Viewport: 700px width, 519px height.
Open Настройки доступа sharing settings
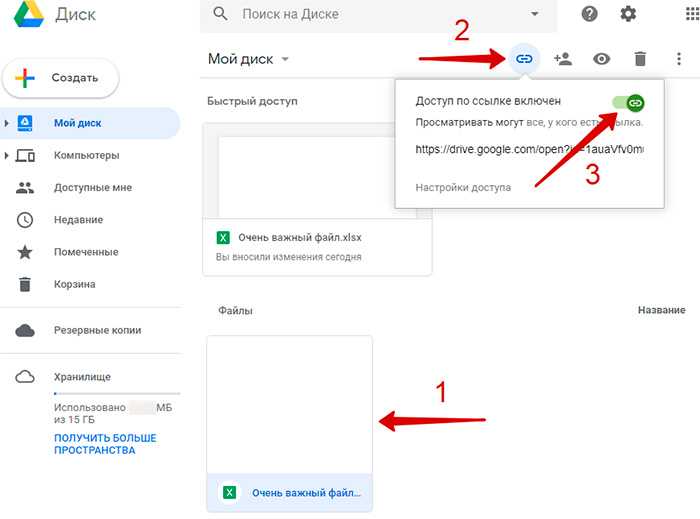tap(463, 187)
